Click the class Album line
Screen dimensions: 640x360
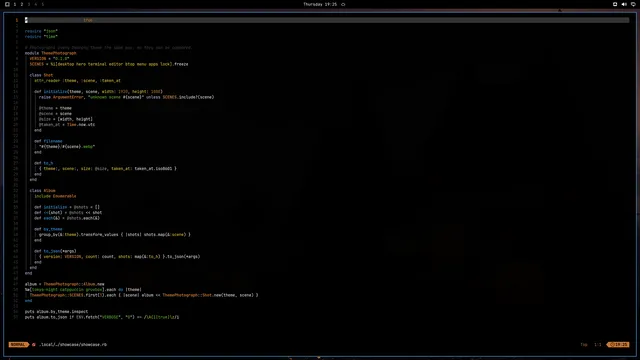pos(42,191)
